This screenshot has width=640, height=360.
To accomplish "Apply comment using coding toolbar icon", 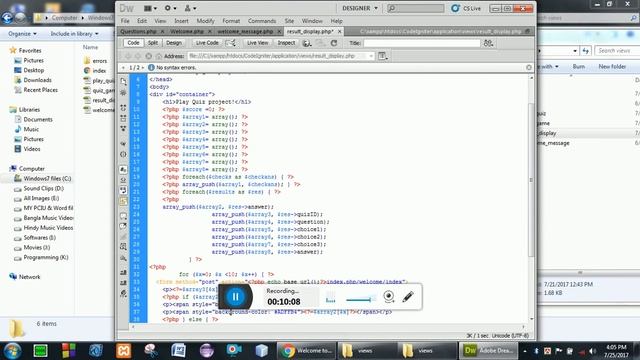I will 123,216.
